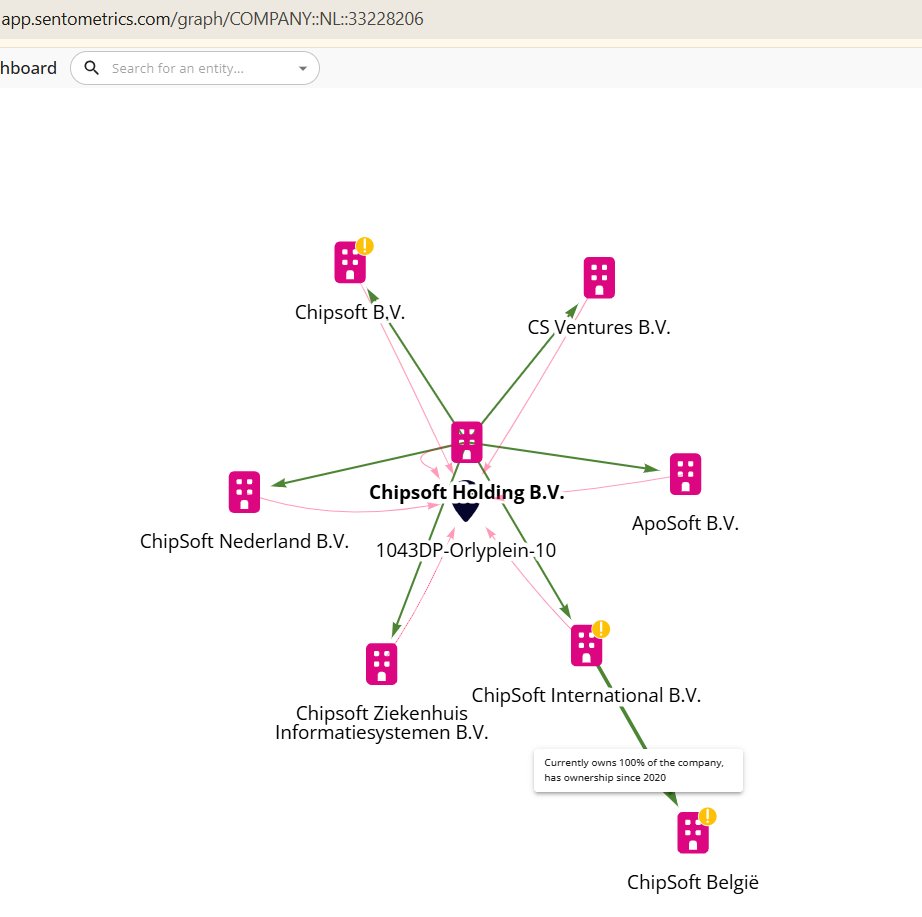The height and width of the screenshot is (917, 922).
Task: Click the 'CS Ventures B.V.' label
Action: point(599,327)
